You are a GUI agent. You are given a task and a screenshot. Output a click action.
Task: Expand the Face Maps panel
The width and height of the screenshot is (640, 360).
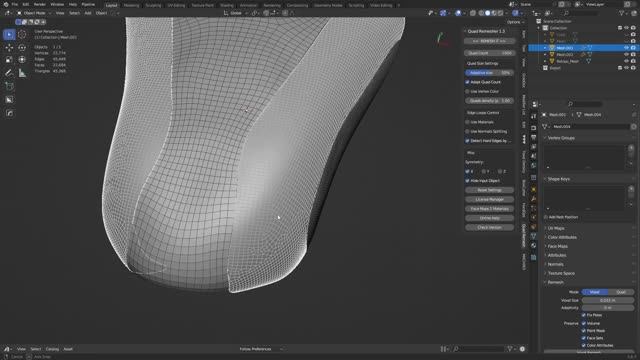(557, 246)
